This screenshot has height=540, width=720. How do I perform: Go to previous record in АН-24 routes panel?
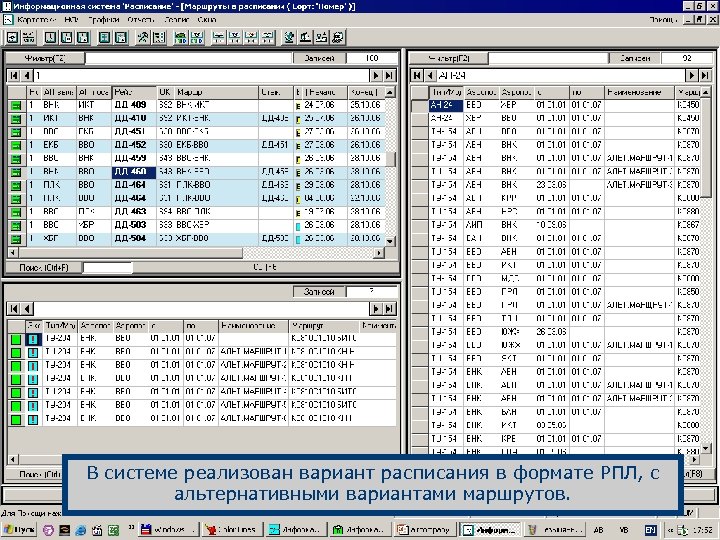tap(430, 75)
